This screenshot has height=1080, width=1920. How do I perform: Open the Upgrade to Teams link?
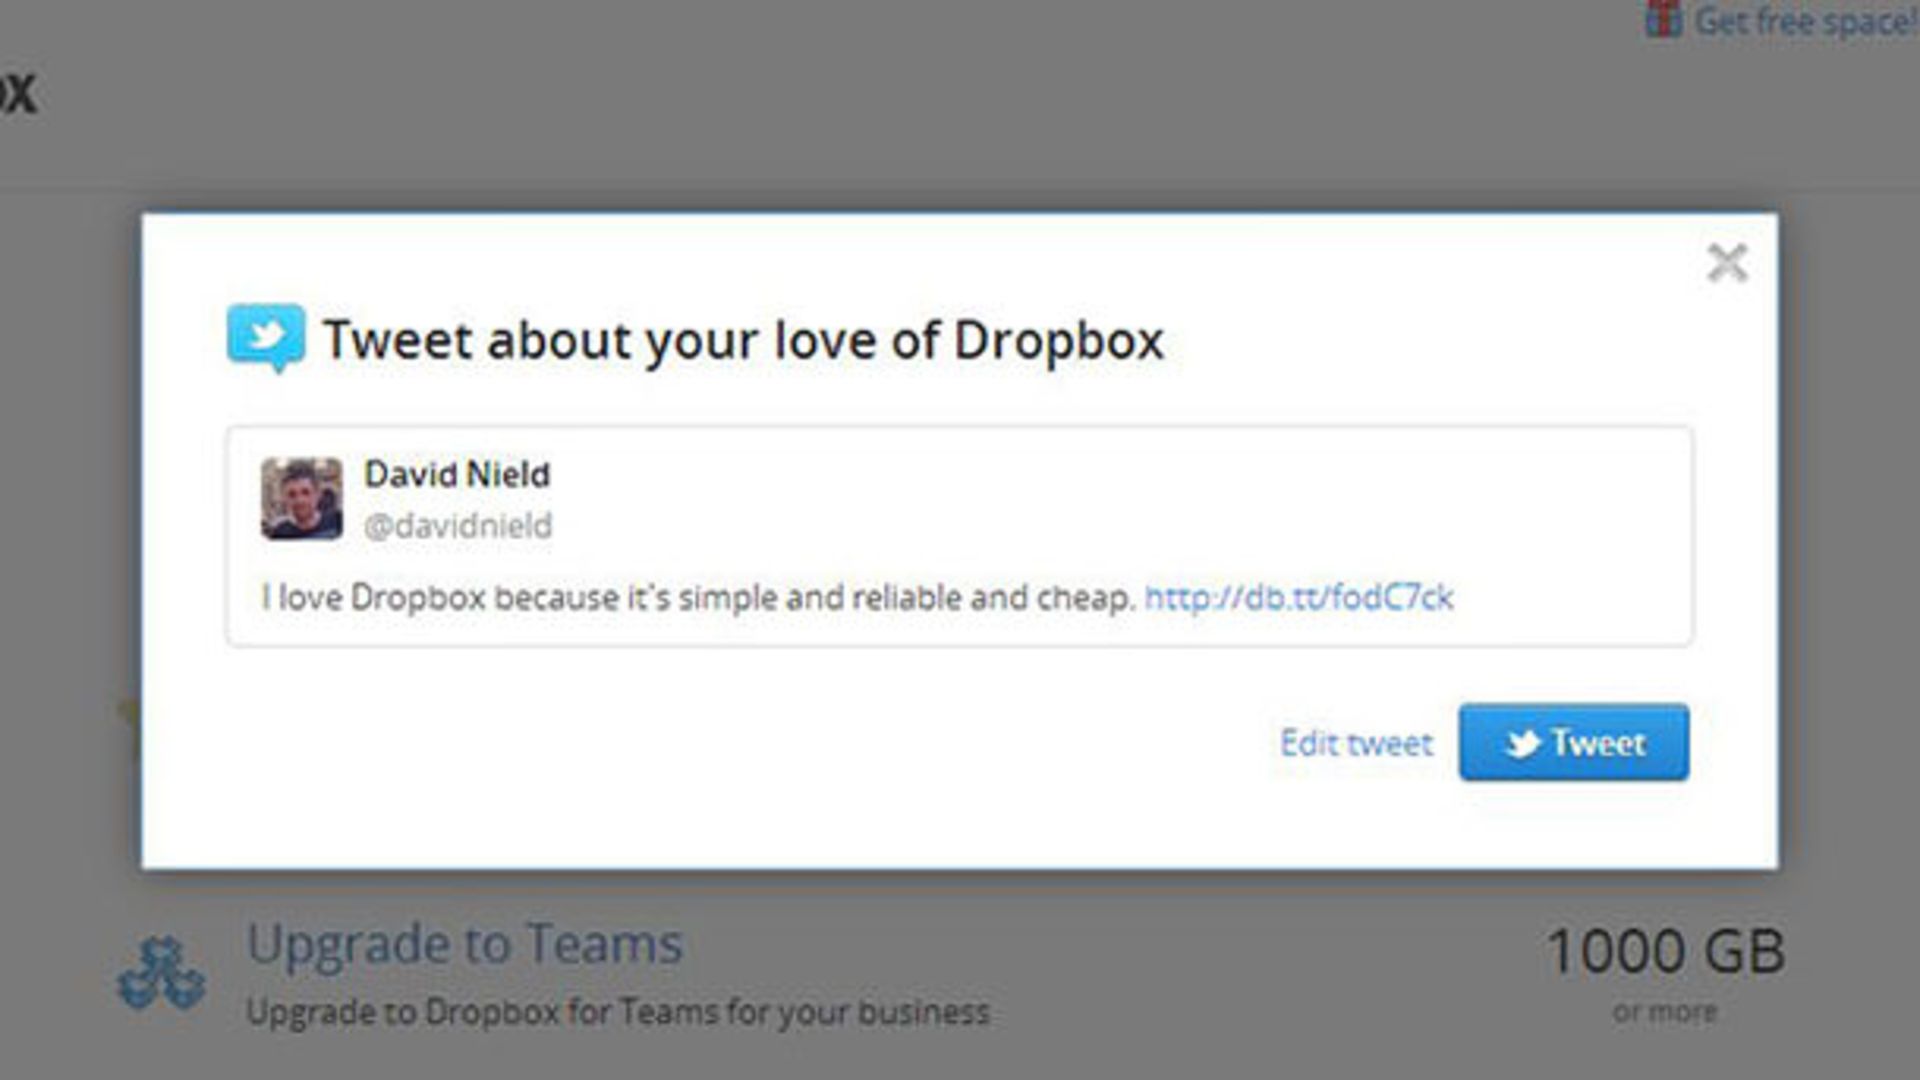pyautogui.click(x=465, y=944)
